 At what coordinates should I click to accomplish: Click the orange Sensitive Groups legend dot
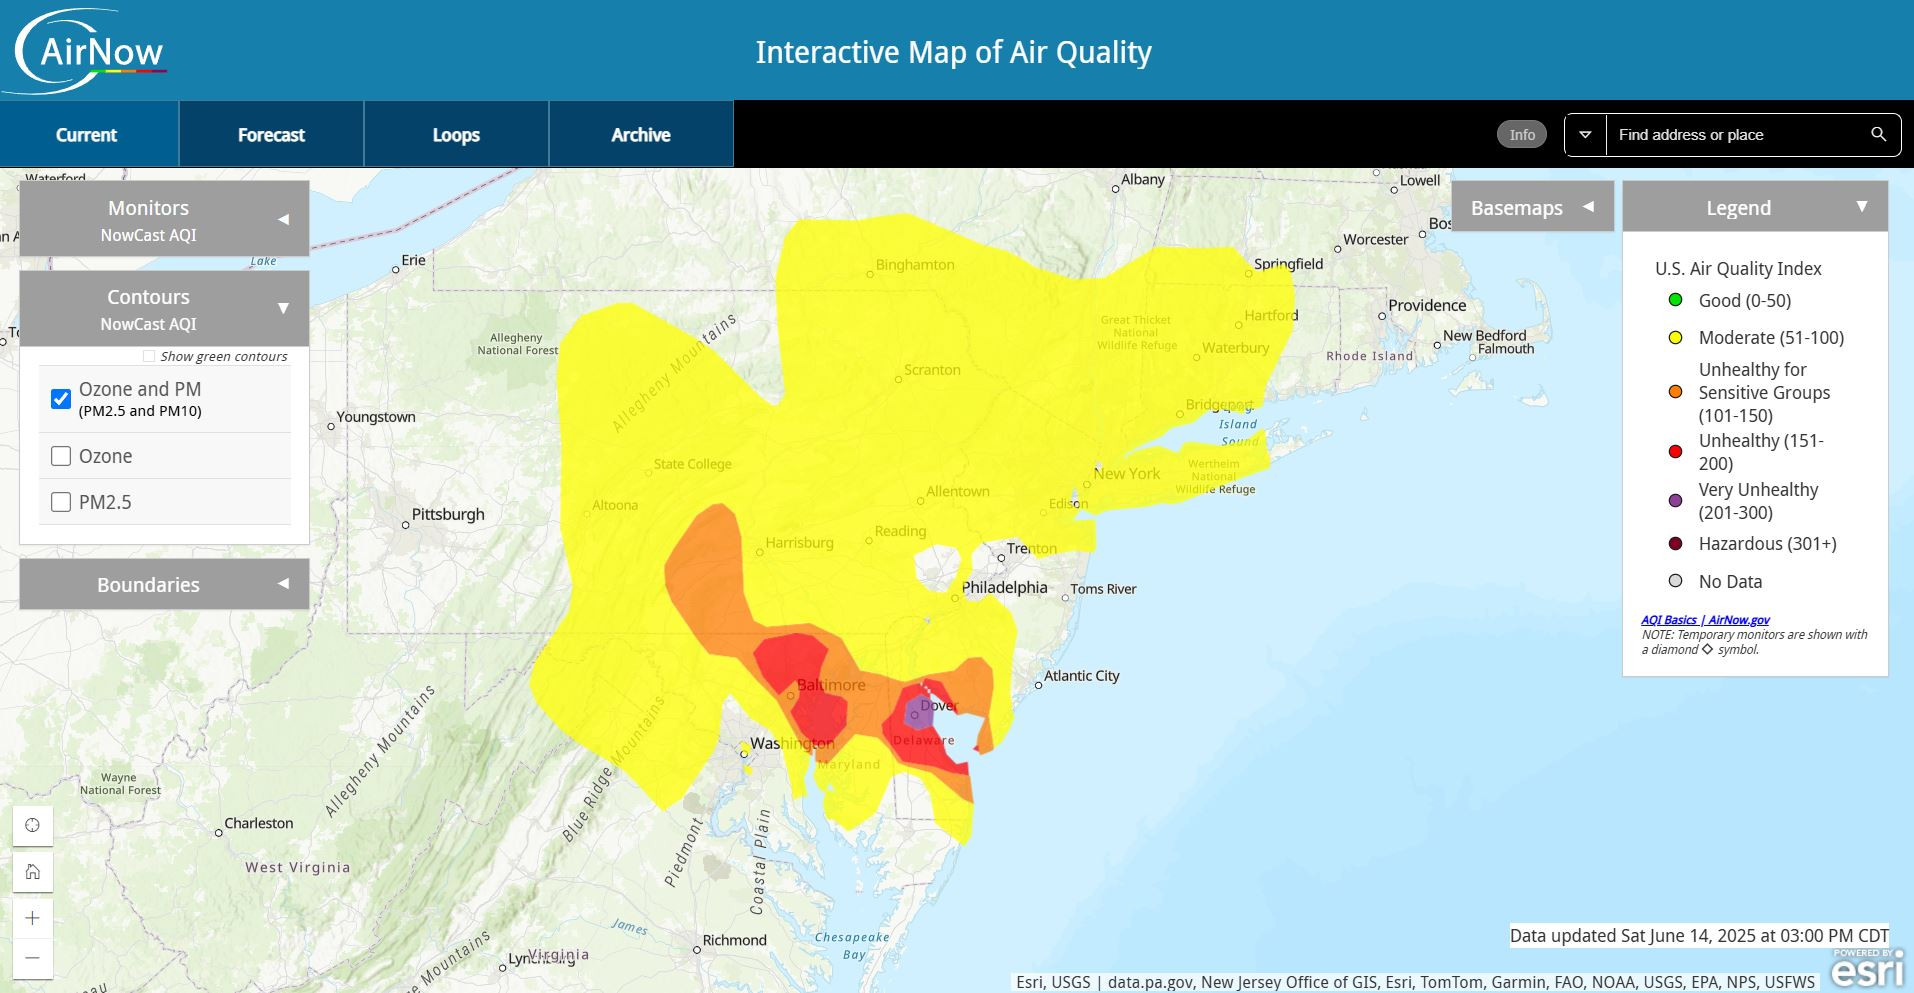pos(1676,392)
